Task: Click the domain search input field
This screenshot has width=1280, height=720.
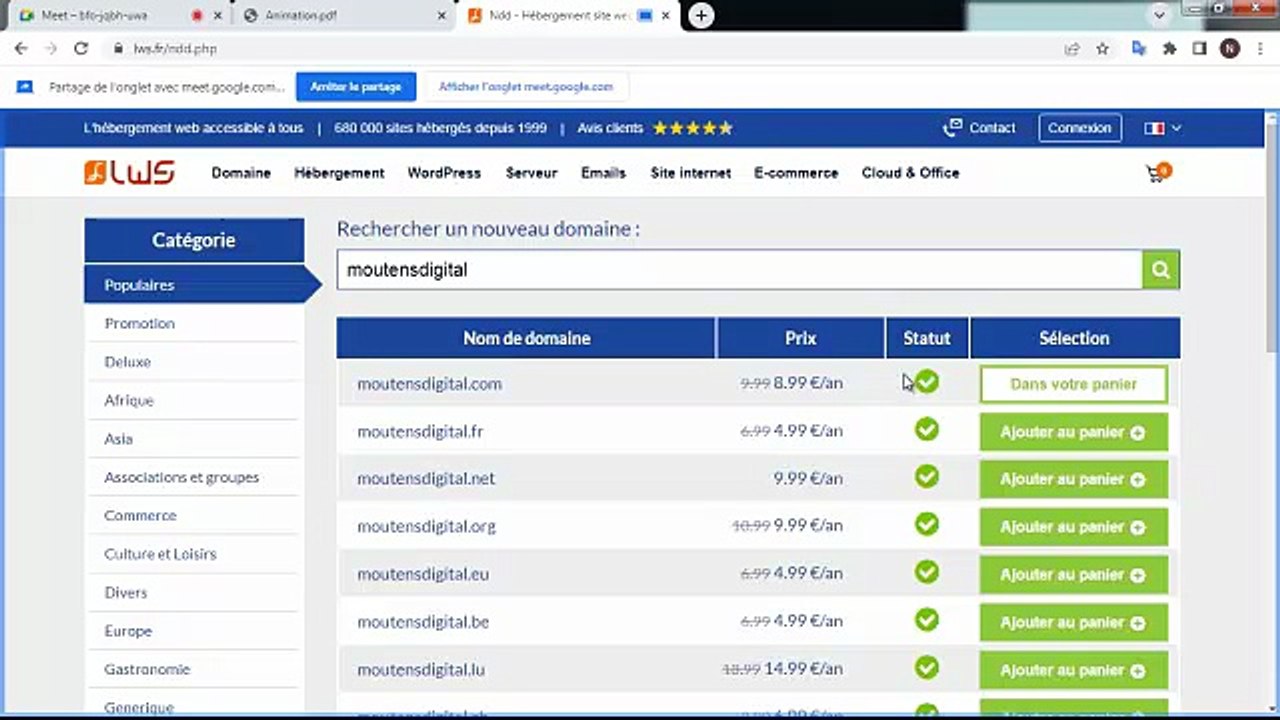Action: click(740, 270)
